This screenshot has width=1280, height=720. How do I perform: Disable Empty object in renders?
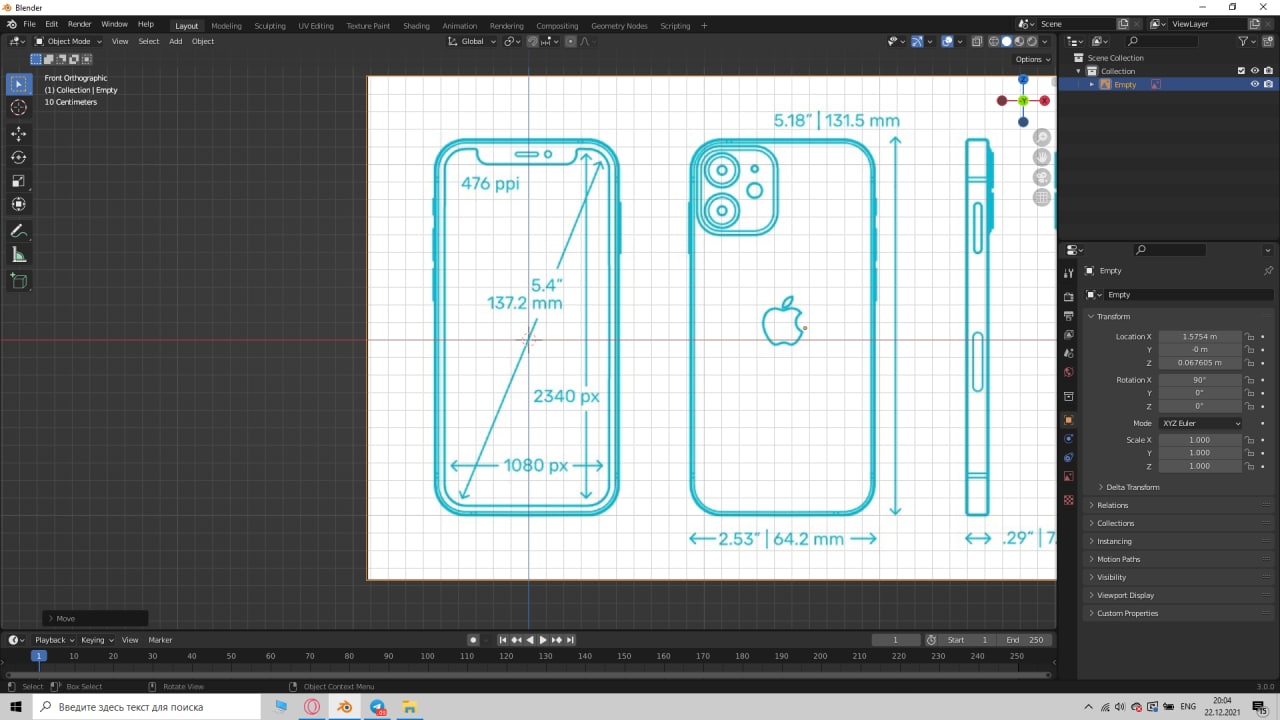[x=1267, y=84]
